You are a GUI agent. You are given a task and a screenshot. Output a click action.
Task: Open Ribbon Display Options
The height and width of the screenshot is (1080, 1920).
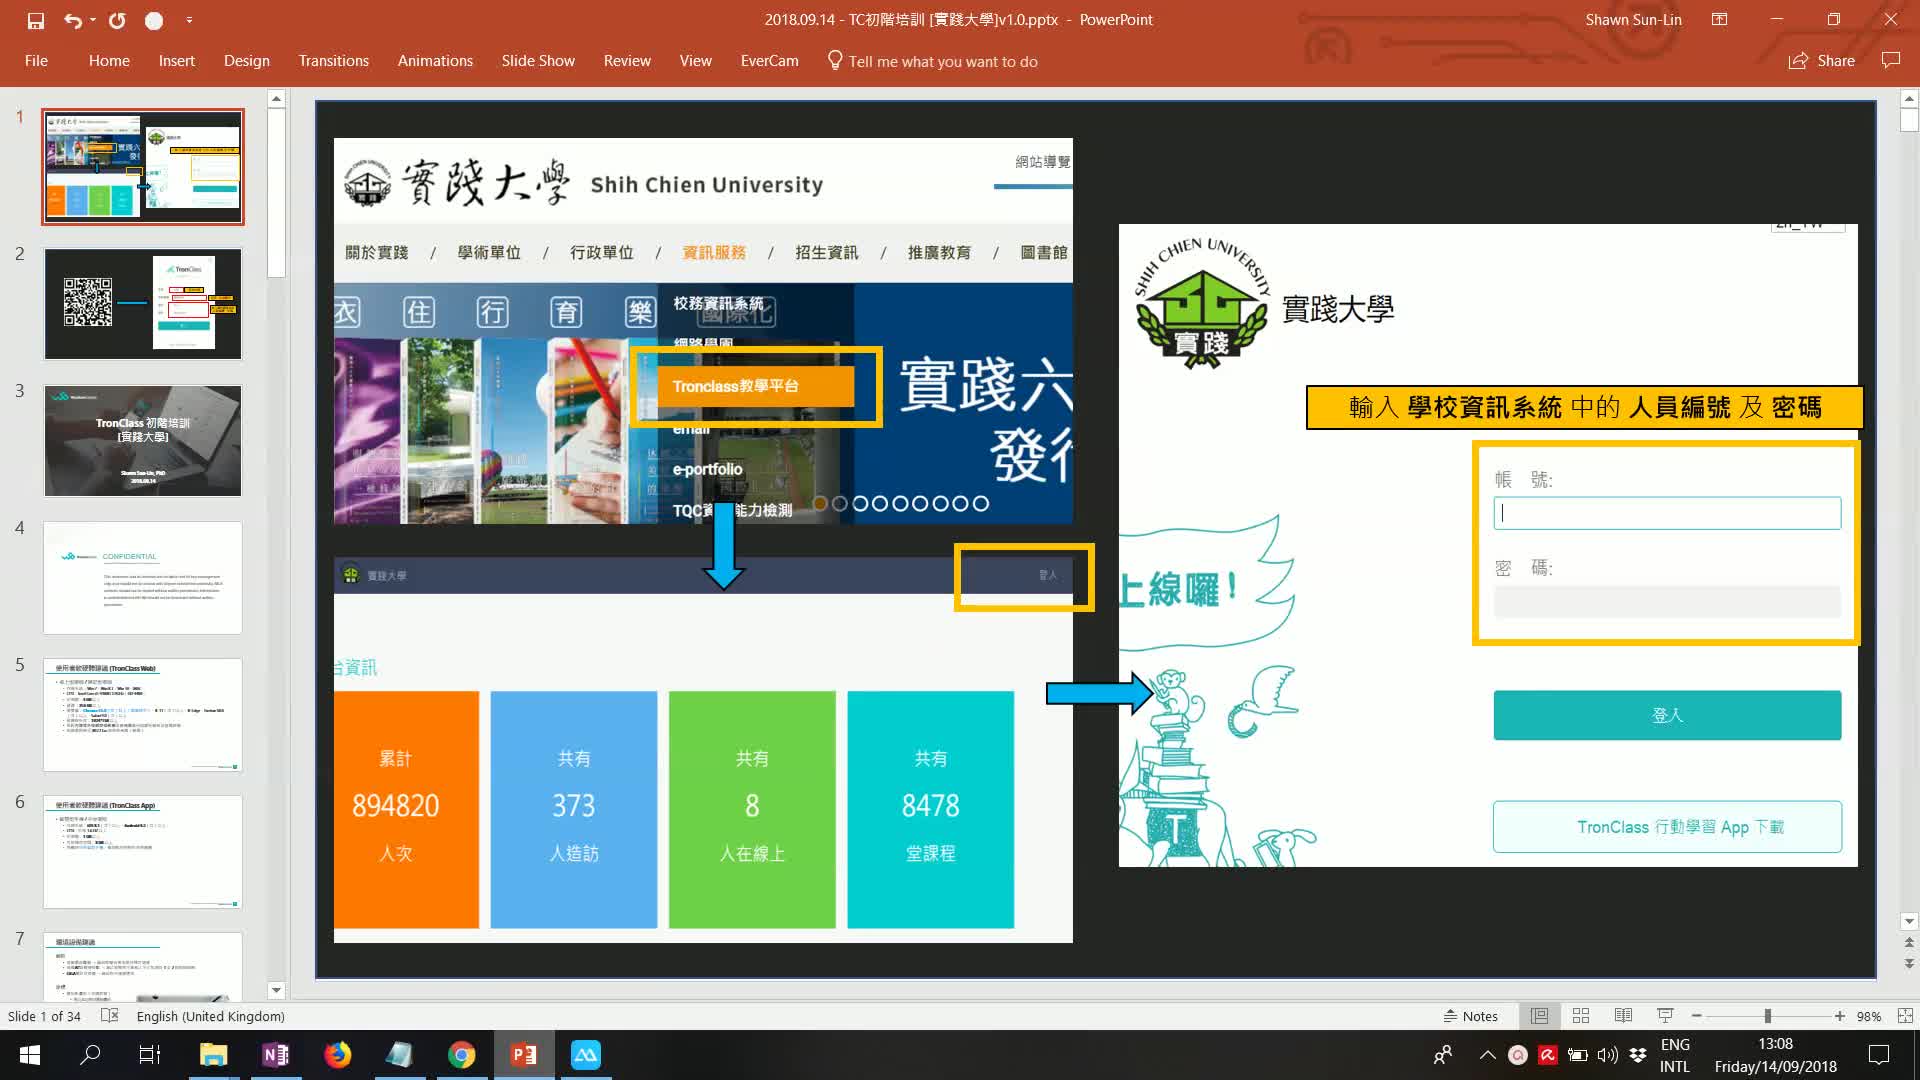tap(1719, 20)
